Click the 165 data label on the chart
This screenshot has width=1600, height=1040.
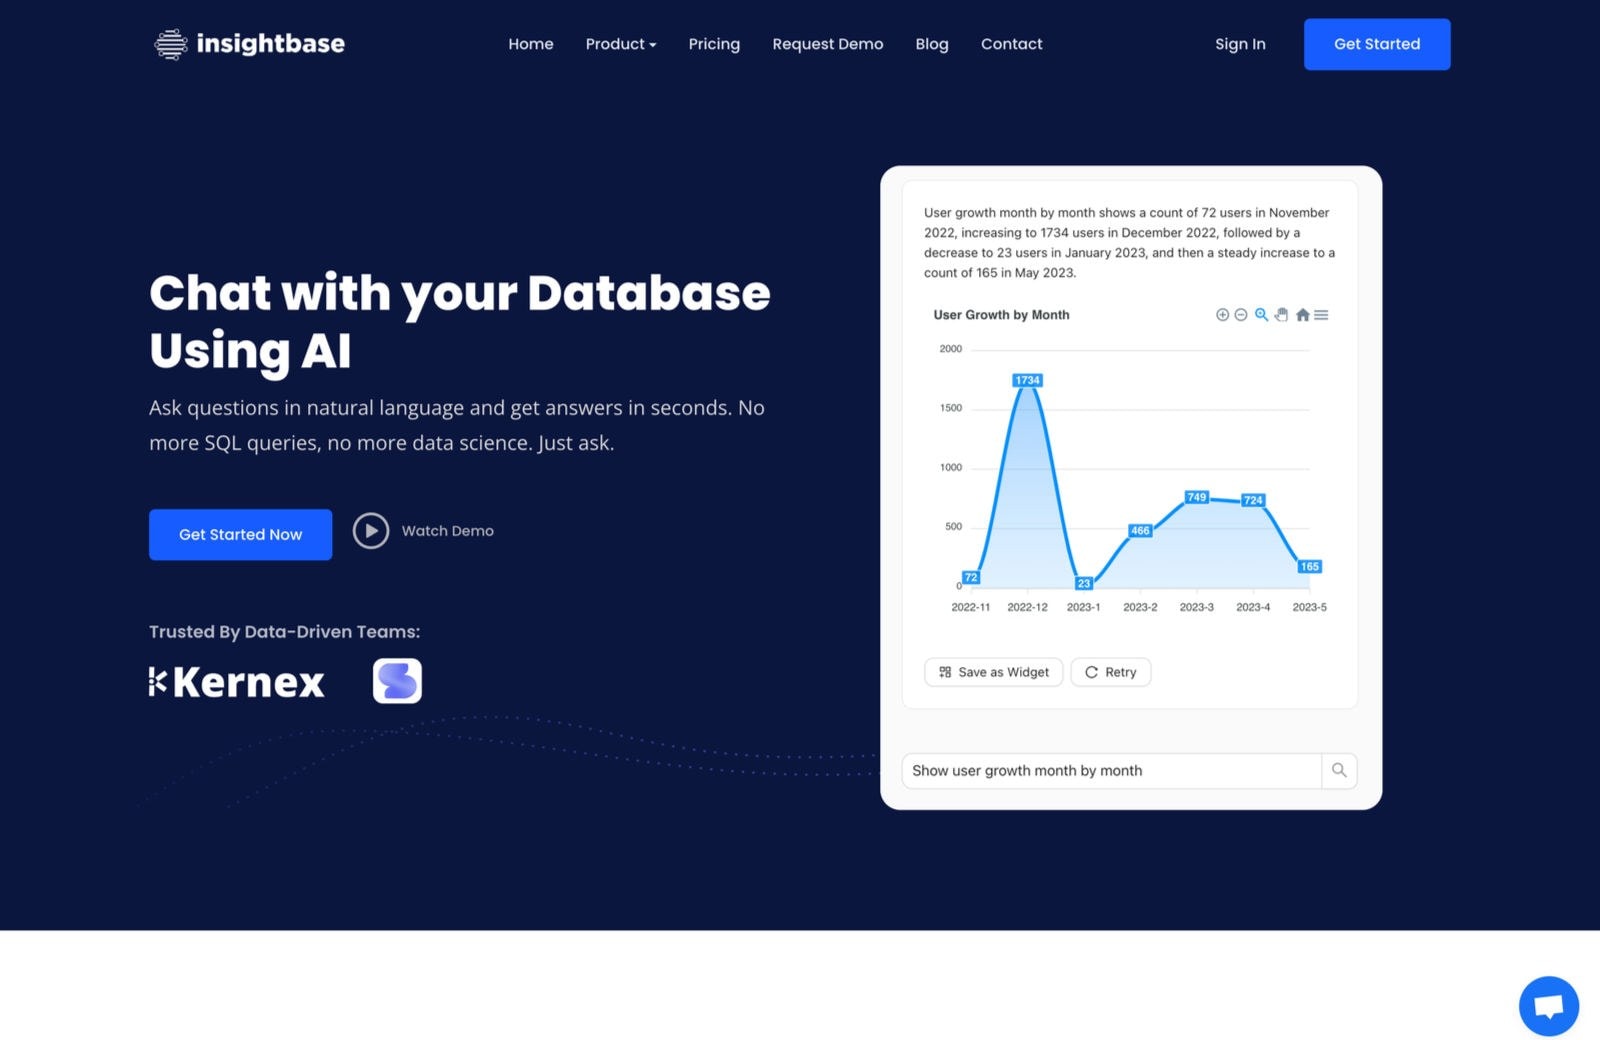coord(1309,567)
